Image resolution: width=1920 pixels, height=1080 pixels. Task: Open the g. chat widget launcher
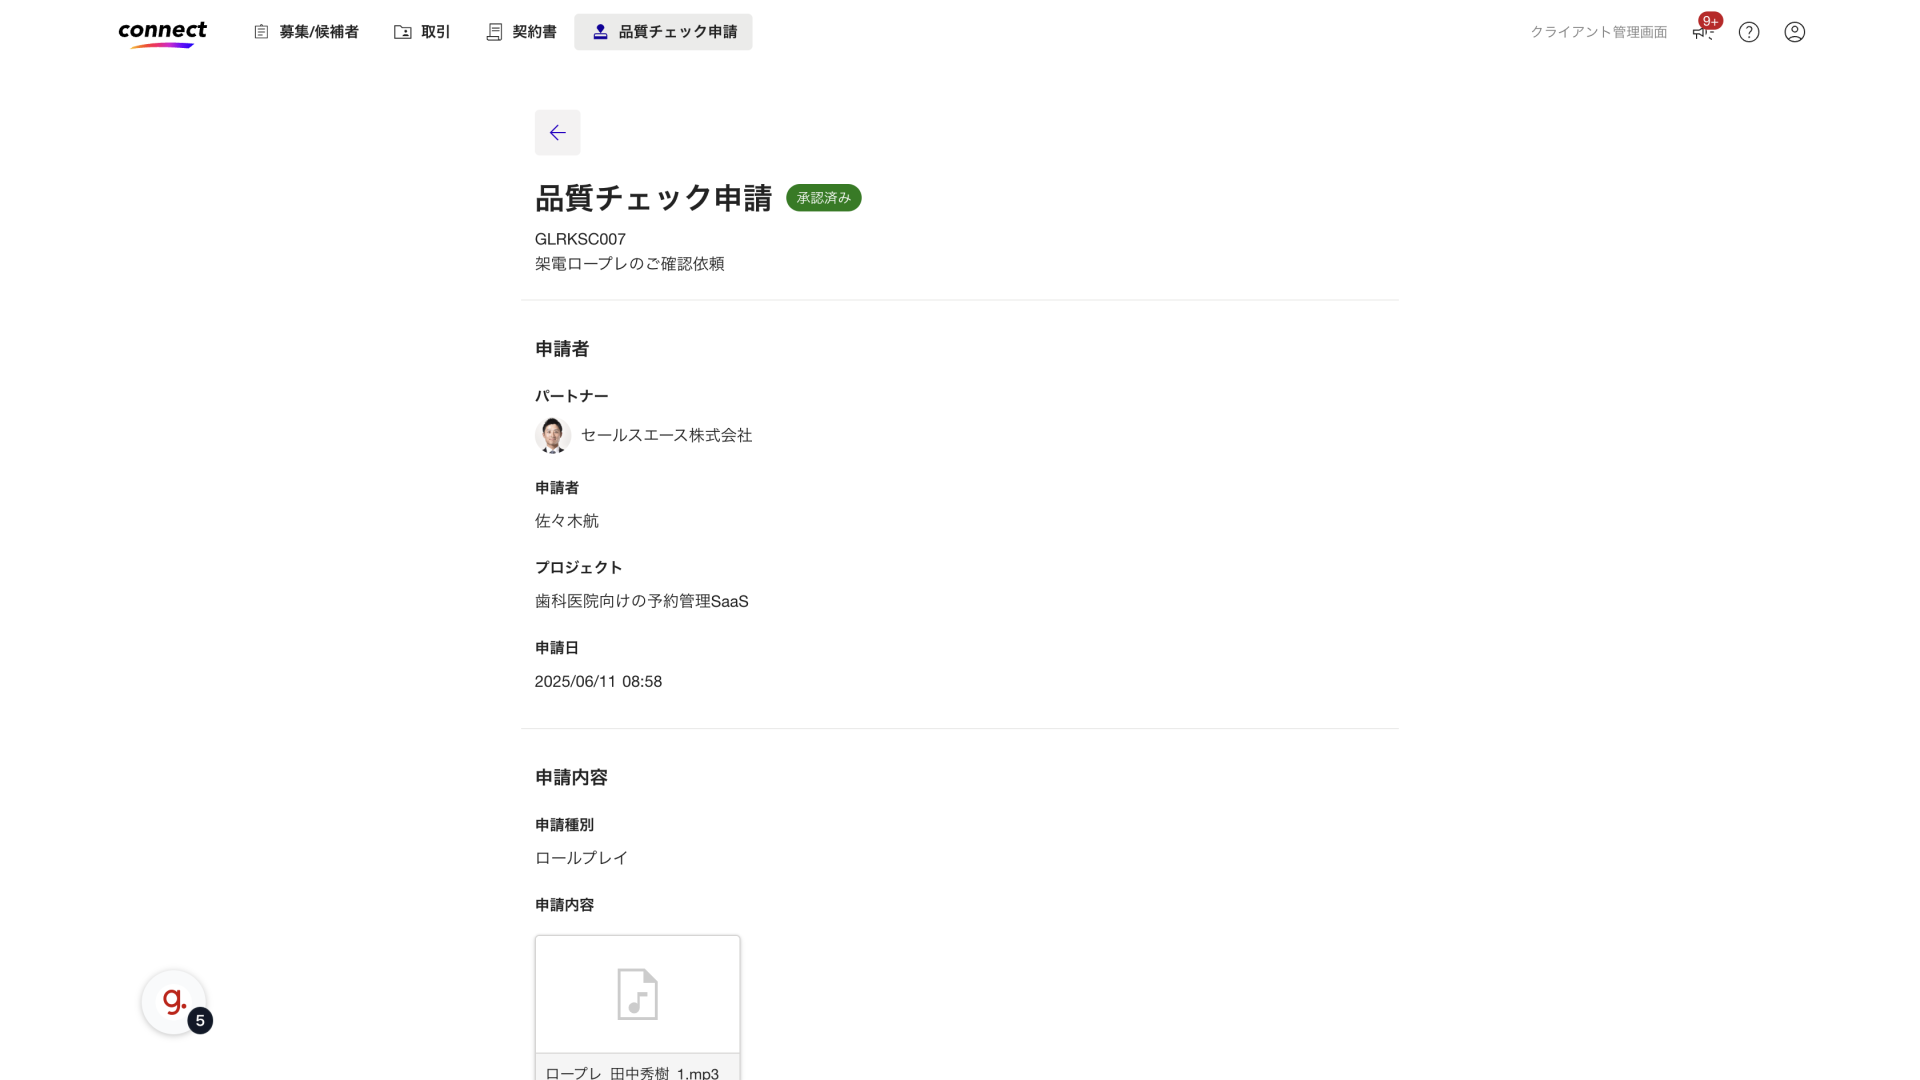coord(174,1001)
